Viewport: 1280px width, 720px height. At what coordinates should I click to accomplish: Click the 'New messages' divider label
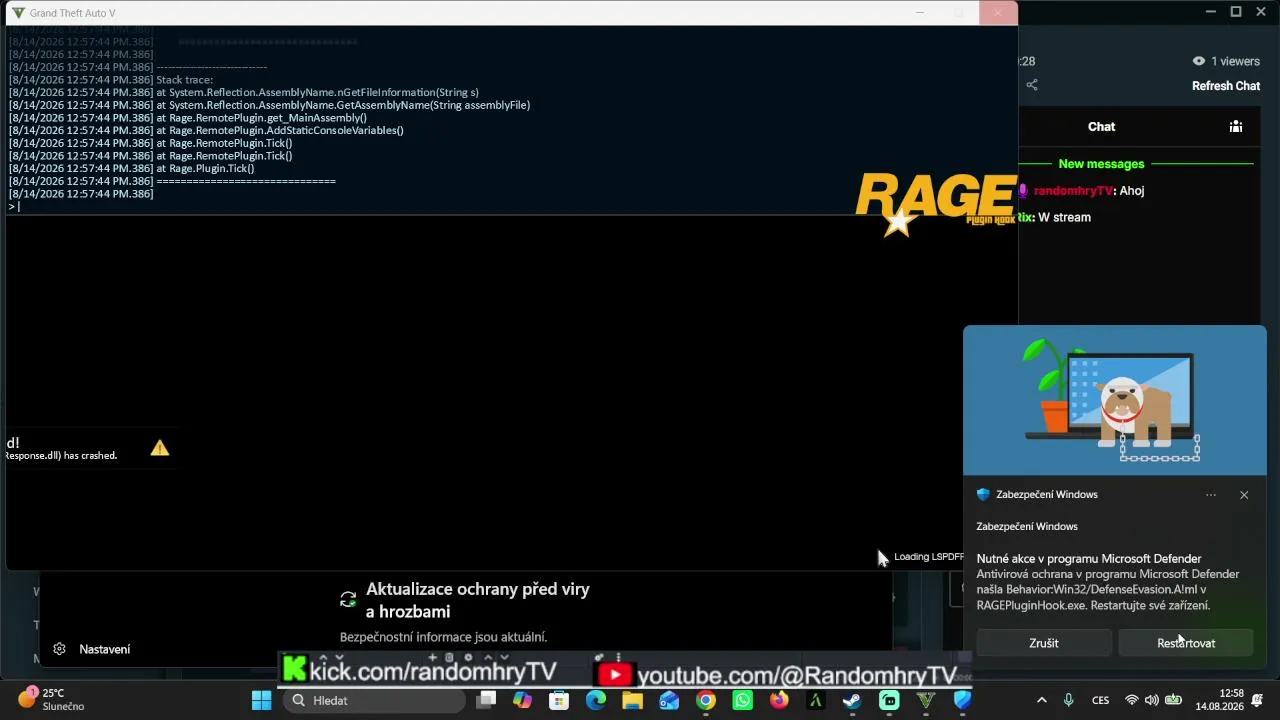(1101, 164)
